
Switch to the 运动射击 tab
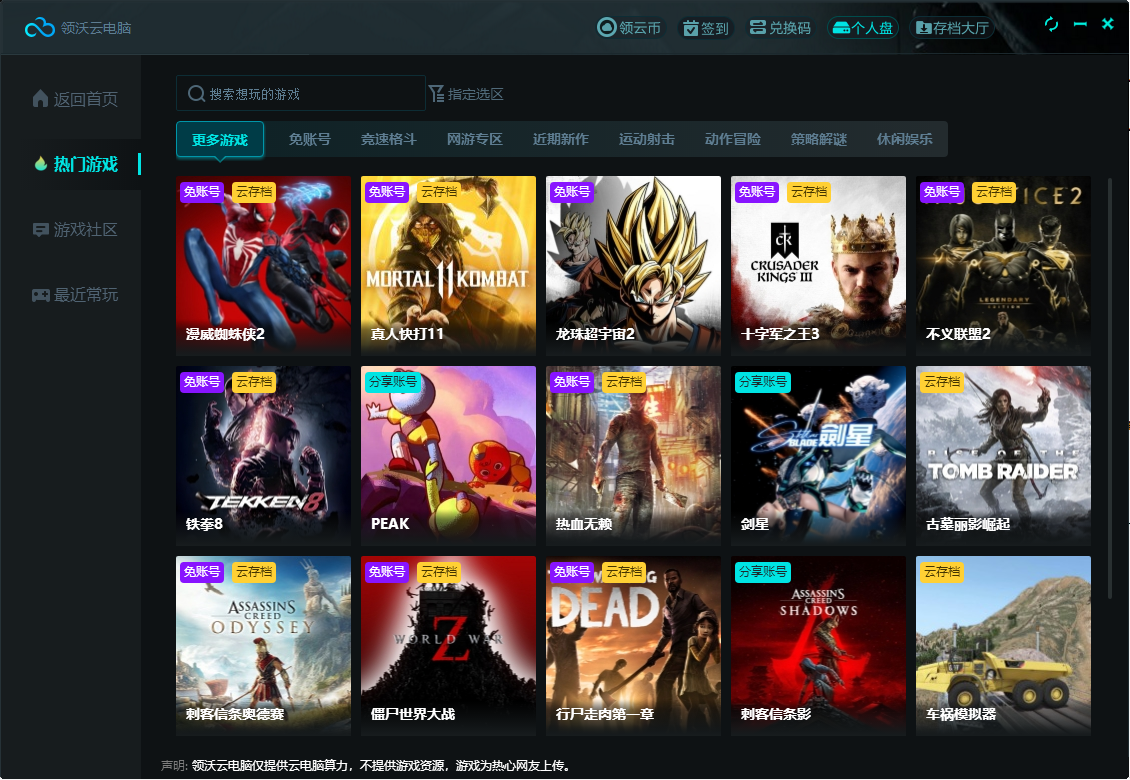(647, 139)
